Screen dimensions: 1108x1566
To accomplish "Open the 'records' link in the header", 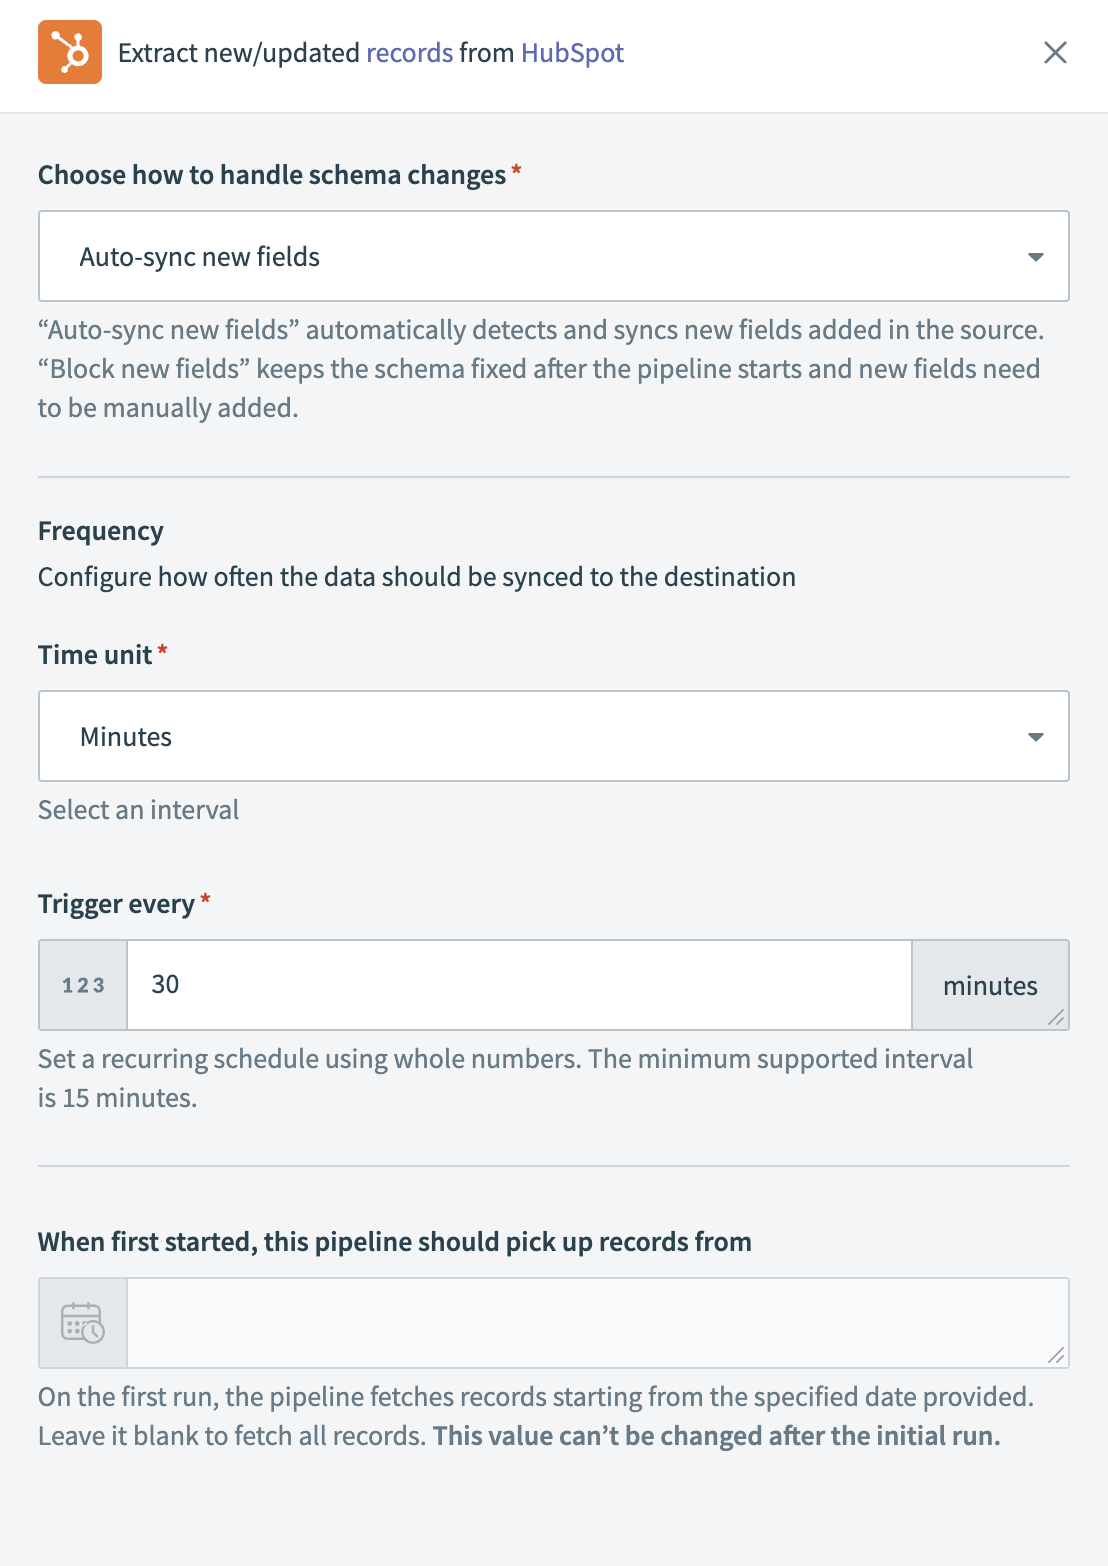I will point(409,52).
